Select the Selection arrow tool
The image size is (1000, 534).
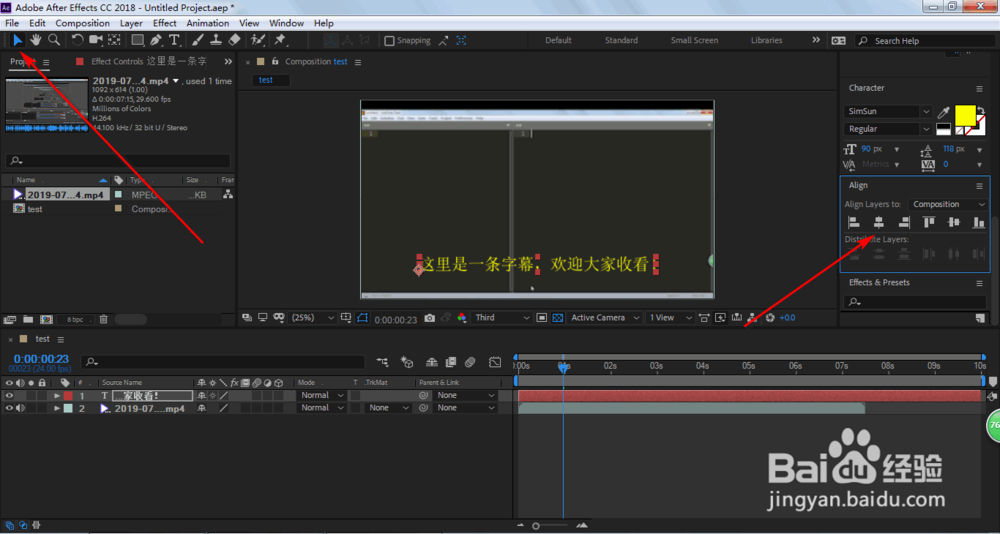click(x=18, y=40)
